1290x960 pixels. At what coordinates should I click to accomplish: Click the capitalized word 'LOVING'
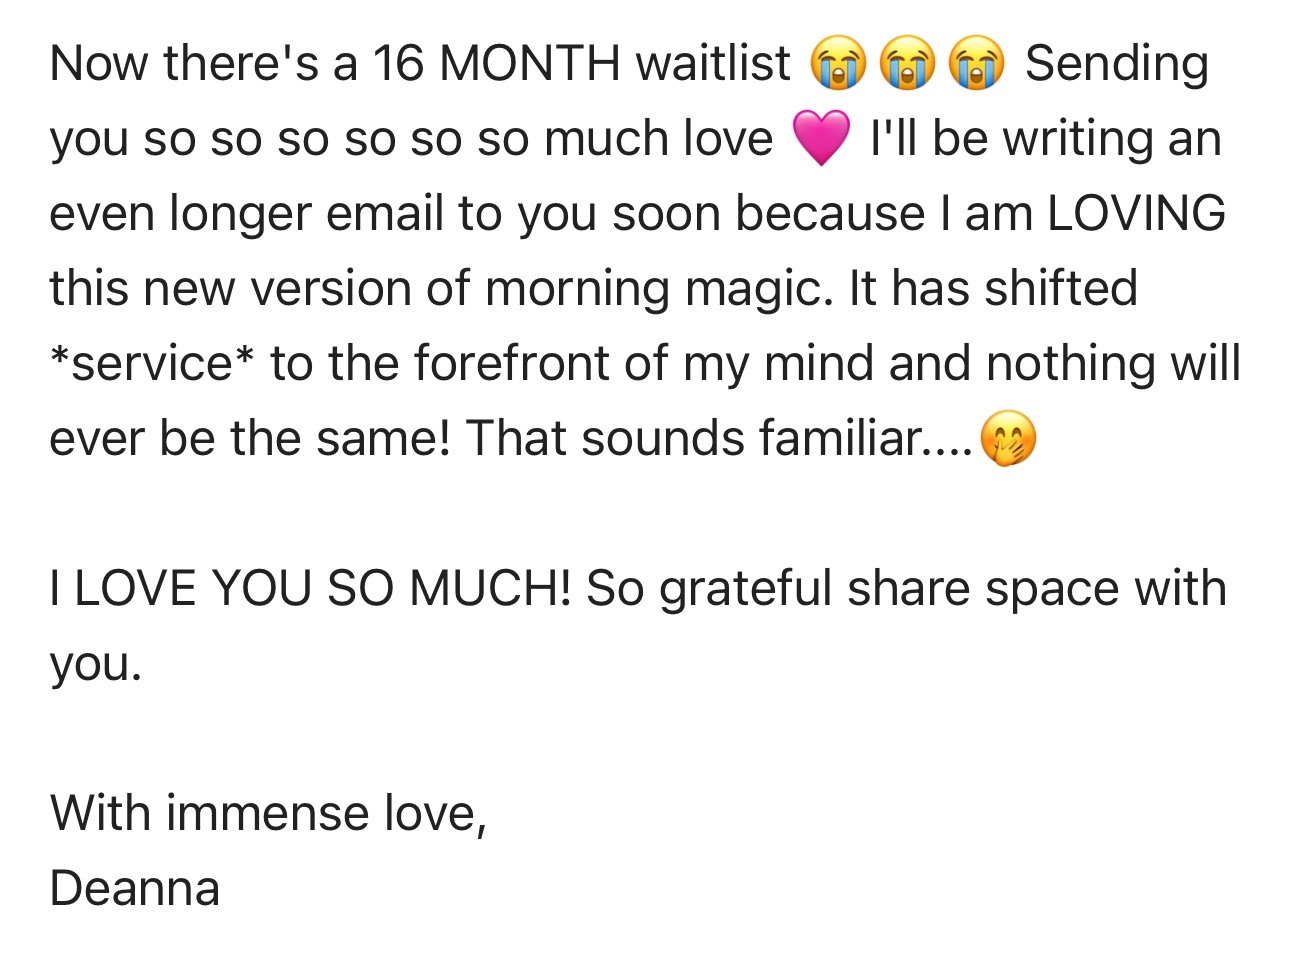1136,213
